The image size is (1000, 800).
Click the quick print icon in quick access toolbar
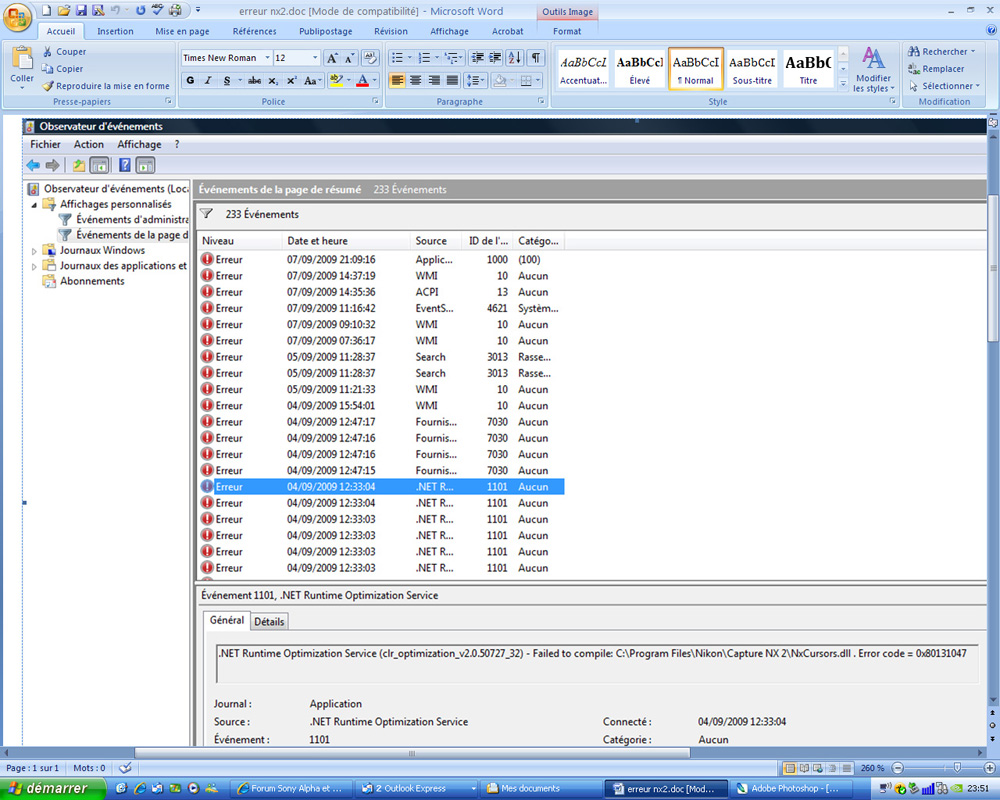click(x=175, y=10)
